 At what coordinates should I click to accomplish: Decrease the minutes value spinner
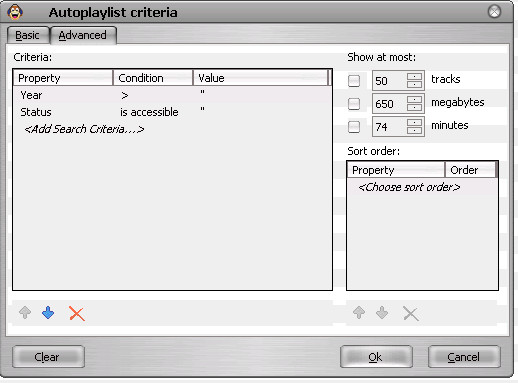pyautogui.click(x=414, y=130)
